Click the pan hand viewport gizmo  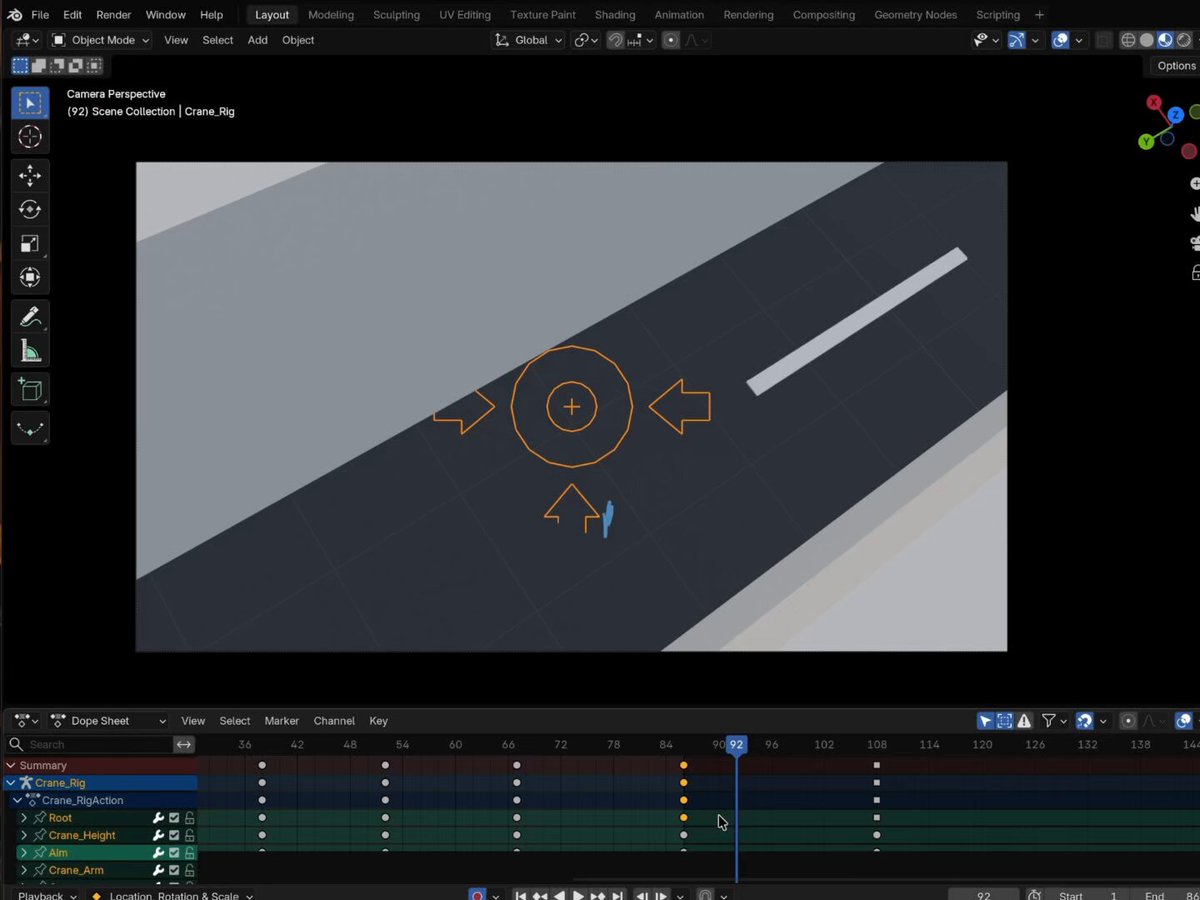coord(1195,213)
